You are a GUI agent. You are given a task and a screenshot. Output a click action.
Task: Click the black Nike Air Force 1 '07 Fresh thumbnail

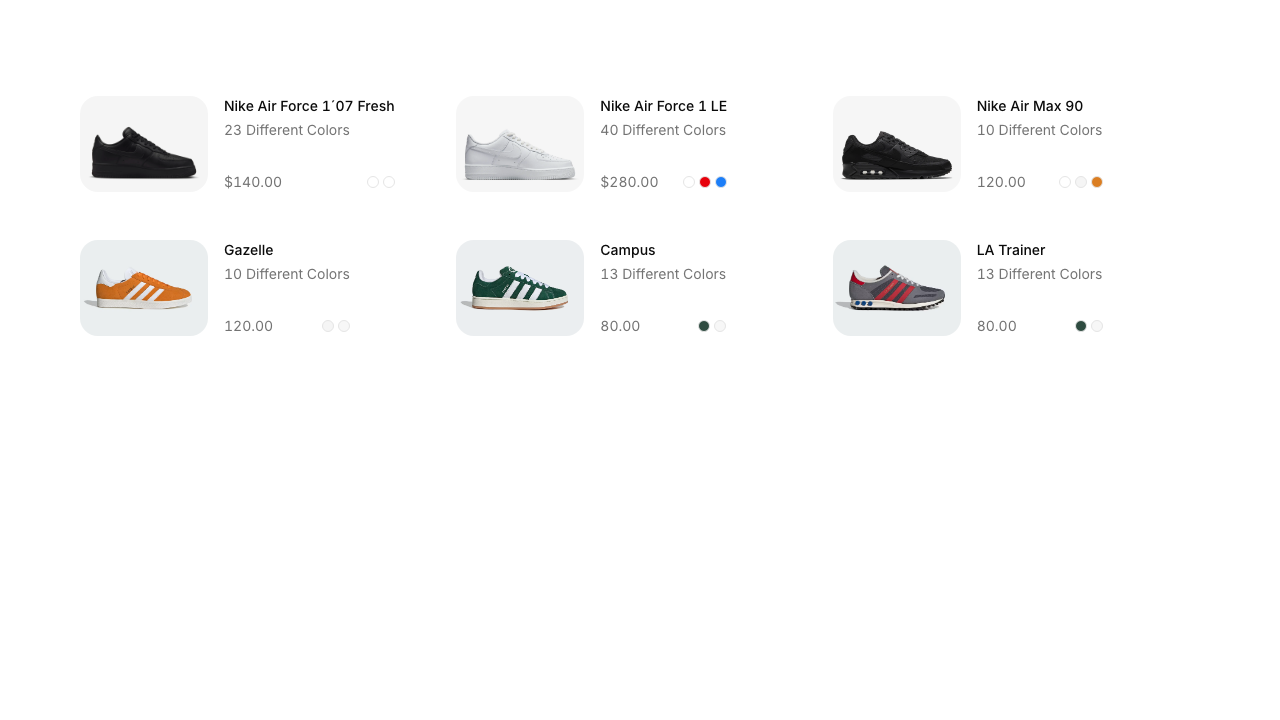pyautogui.click(x=143, y=143)
